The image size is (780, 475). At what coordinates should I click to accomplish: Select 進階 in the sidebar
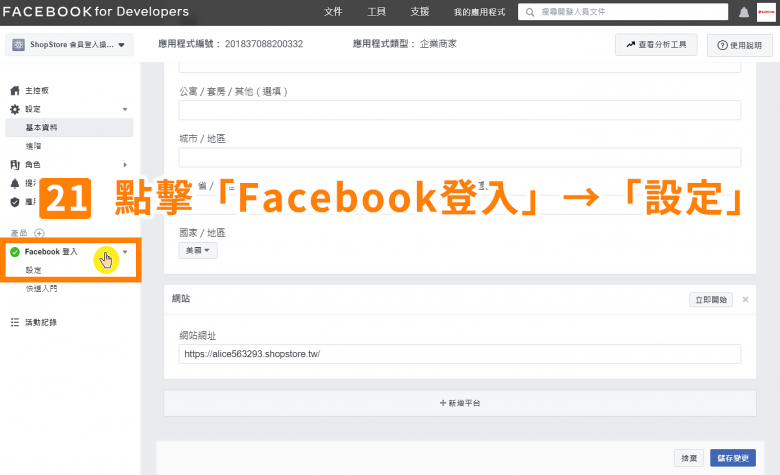[34, 146]
